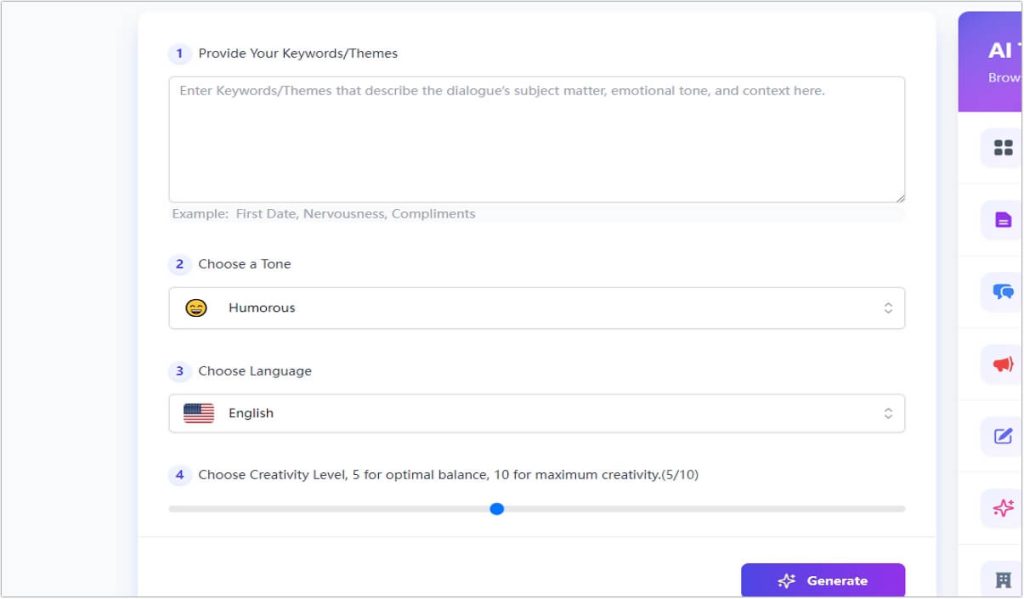Click the textarea resize handle
Screen dimensions: 1024x599
click(899, 196)
